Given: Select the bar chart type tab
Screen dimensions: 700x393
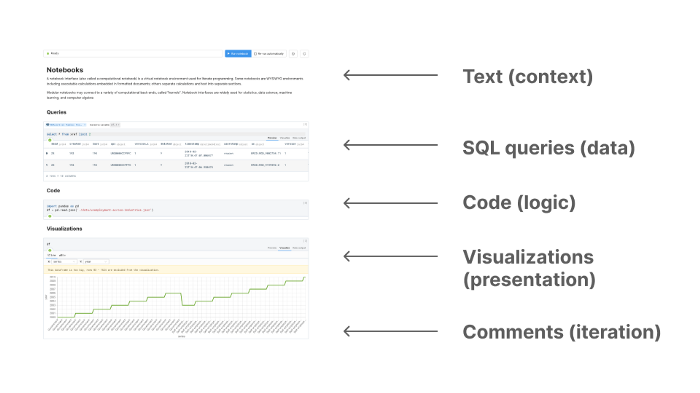Looking at the screenshot, I should 62,255.
